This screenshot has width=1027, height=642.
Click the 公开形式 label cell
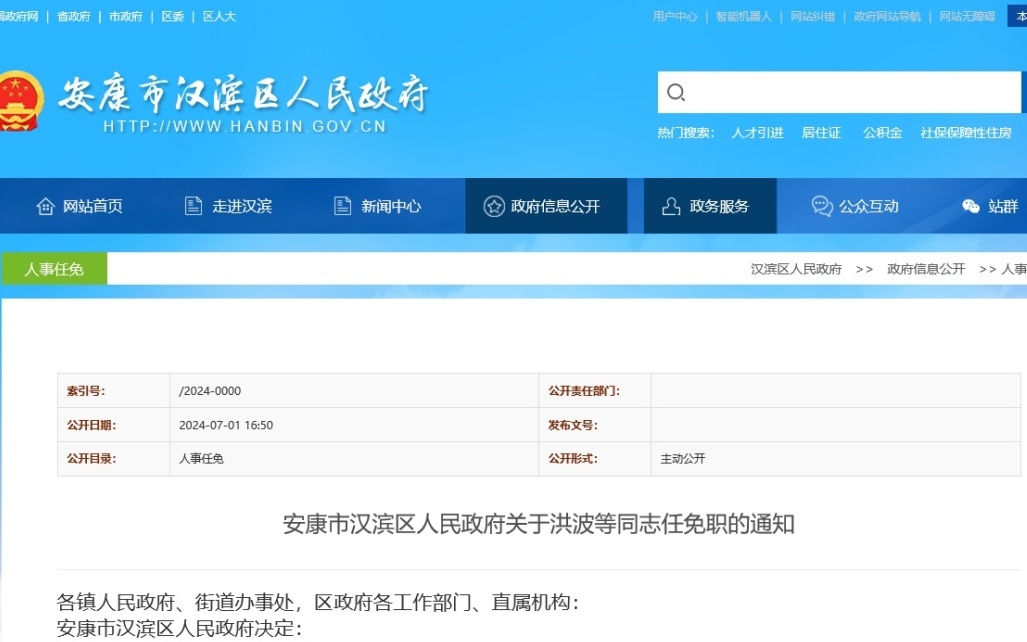(x=595, y=459)
